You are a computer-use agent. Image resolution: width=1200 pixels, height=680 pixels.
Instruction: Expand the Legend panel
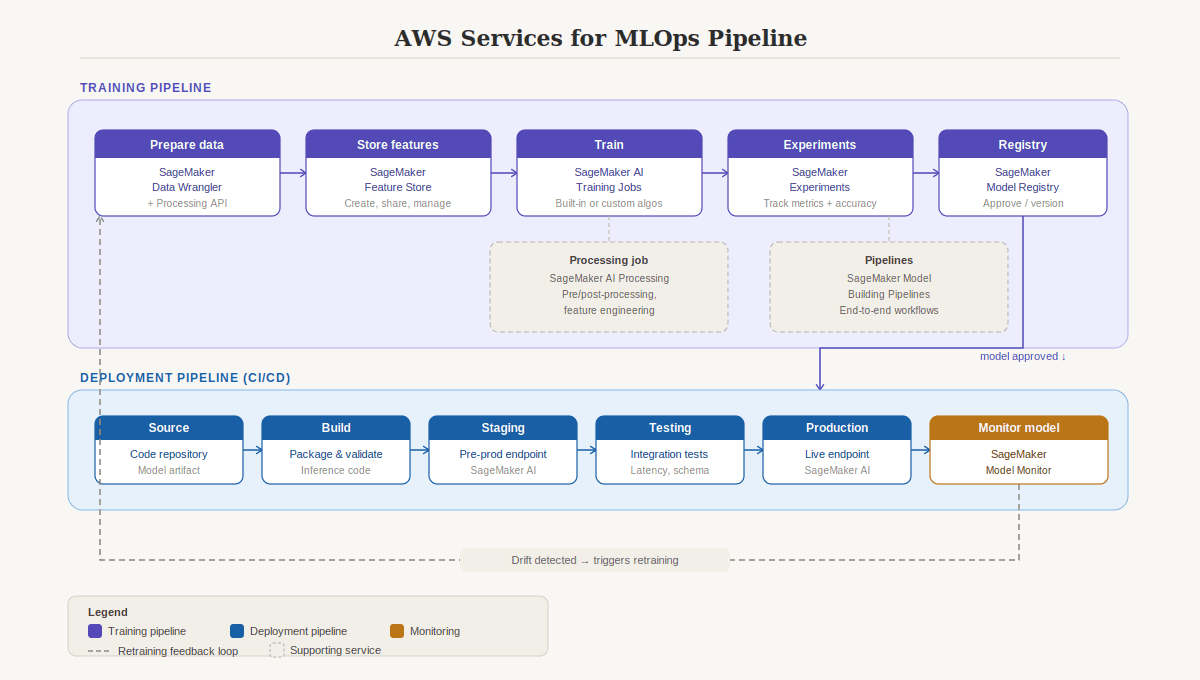click(x=107, y=611)
